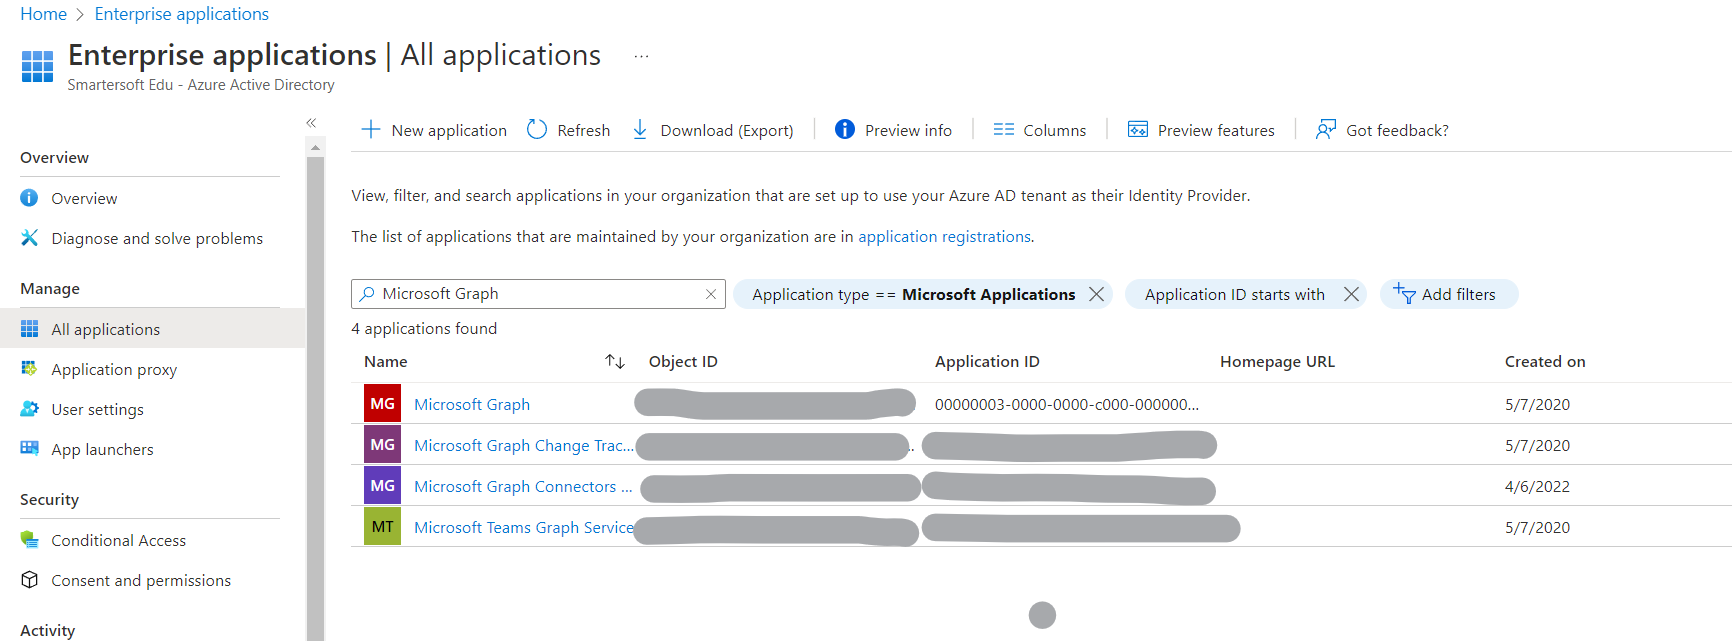Open the Columns chooser icon
This screenshot has height=641, width=1732.
click(1004, 130)
